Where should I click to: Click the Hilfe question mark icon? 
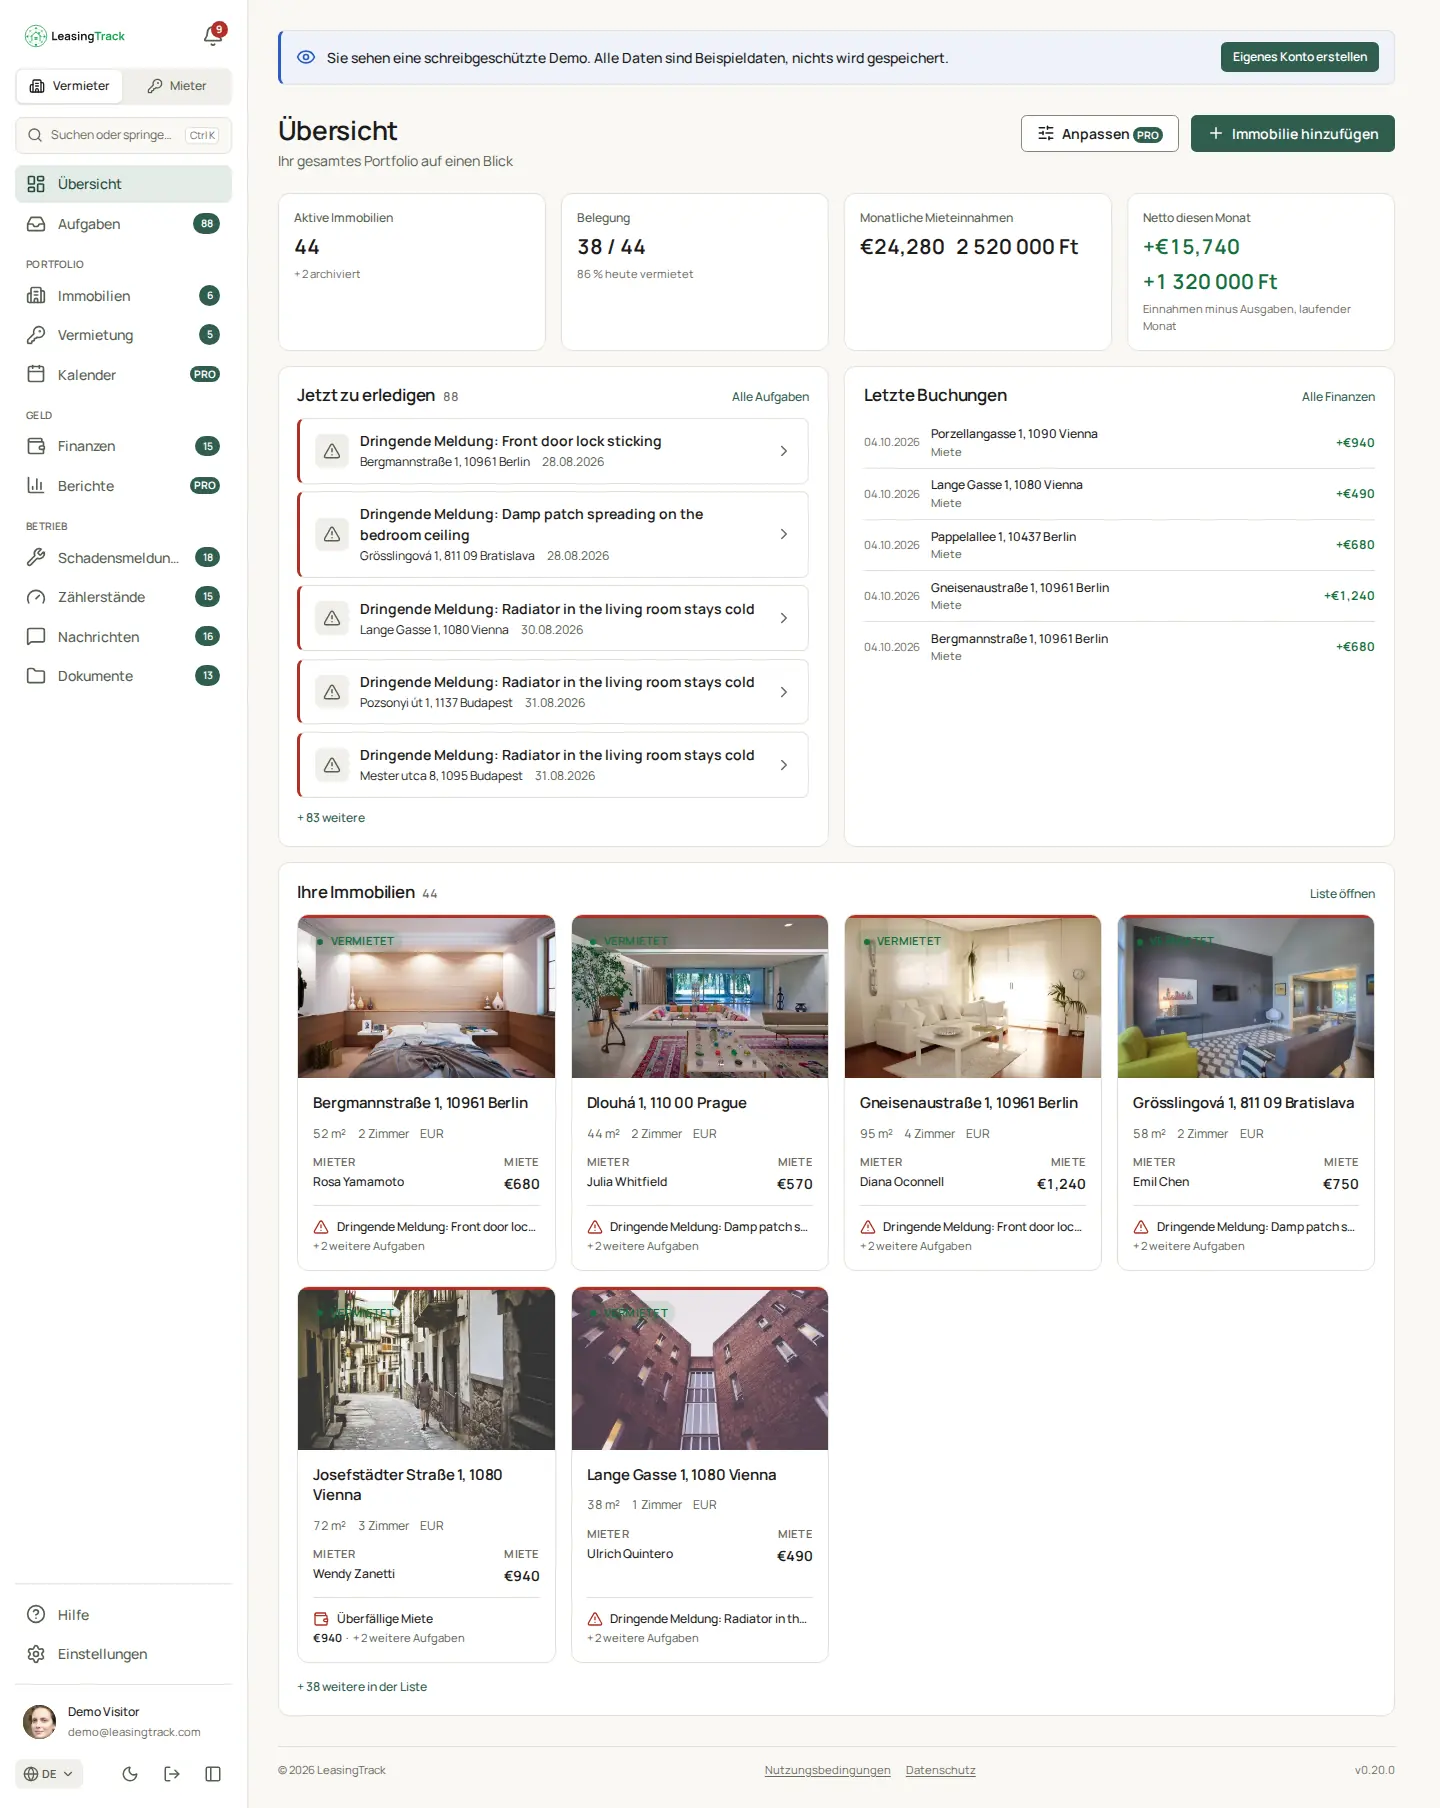point(36,1614)
